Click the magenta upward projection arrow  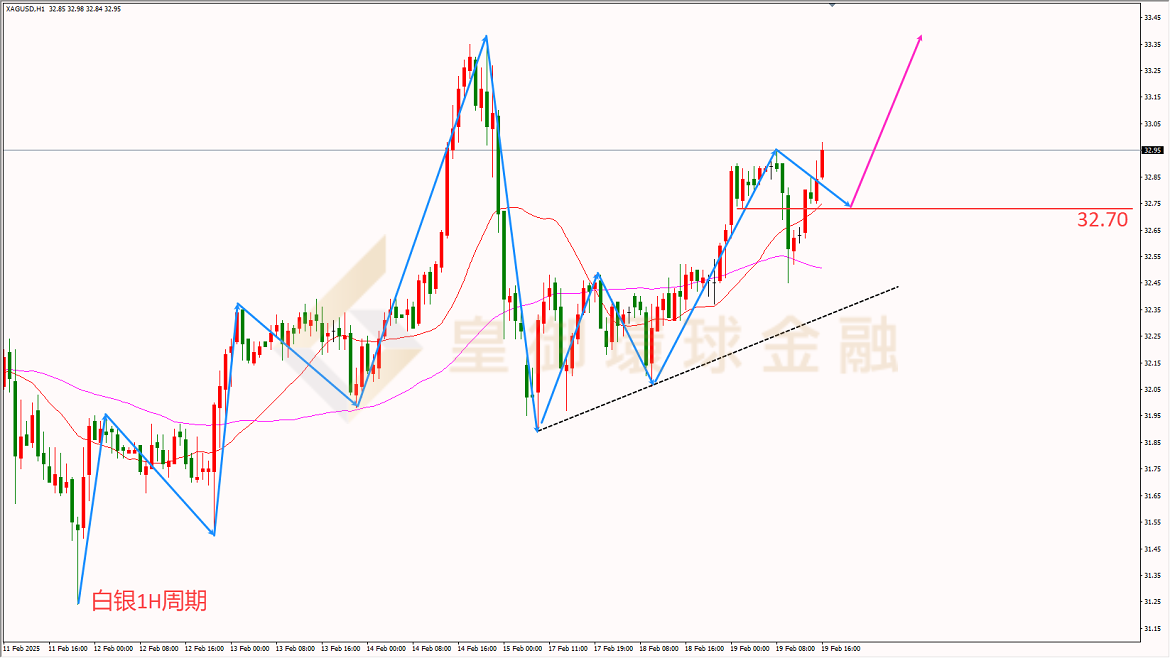[886, 121]
